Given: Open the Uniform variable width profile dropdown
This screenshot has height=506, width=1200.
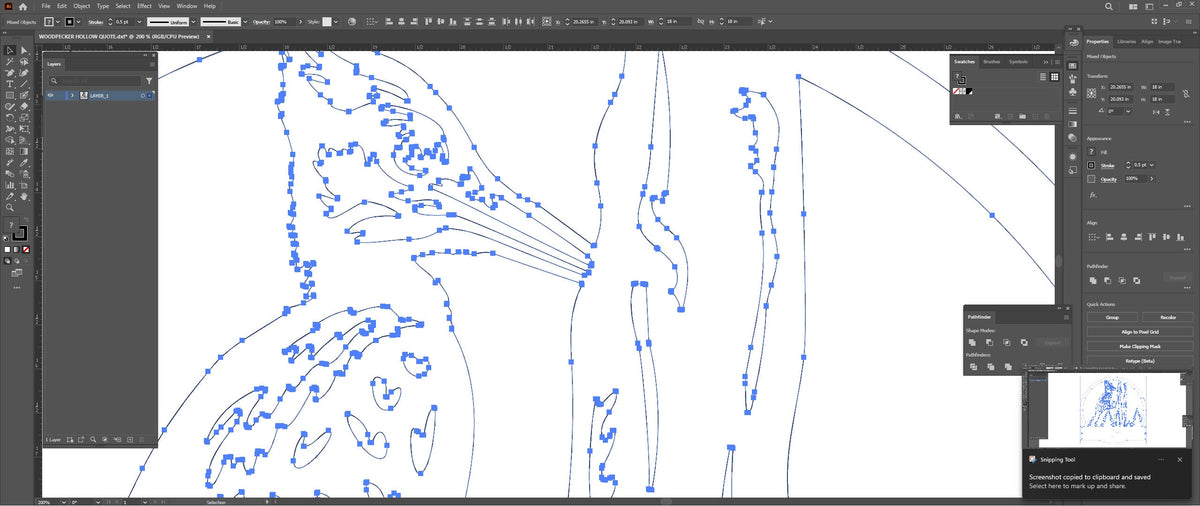Looking at the screenshot, I should coord(193,22).
